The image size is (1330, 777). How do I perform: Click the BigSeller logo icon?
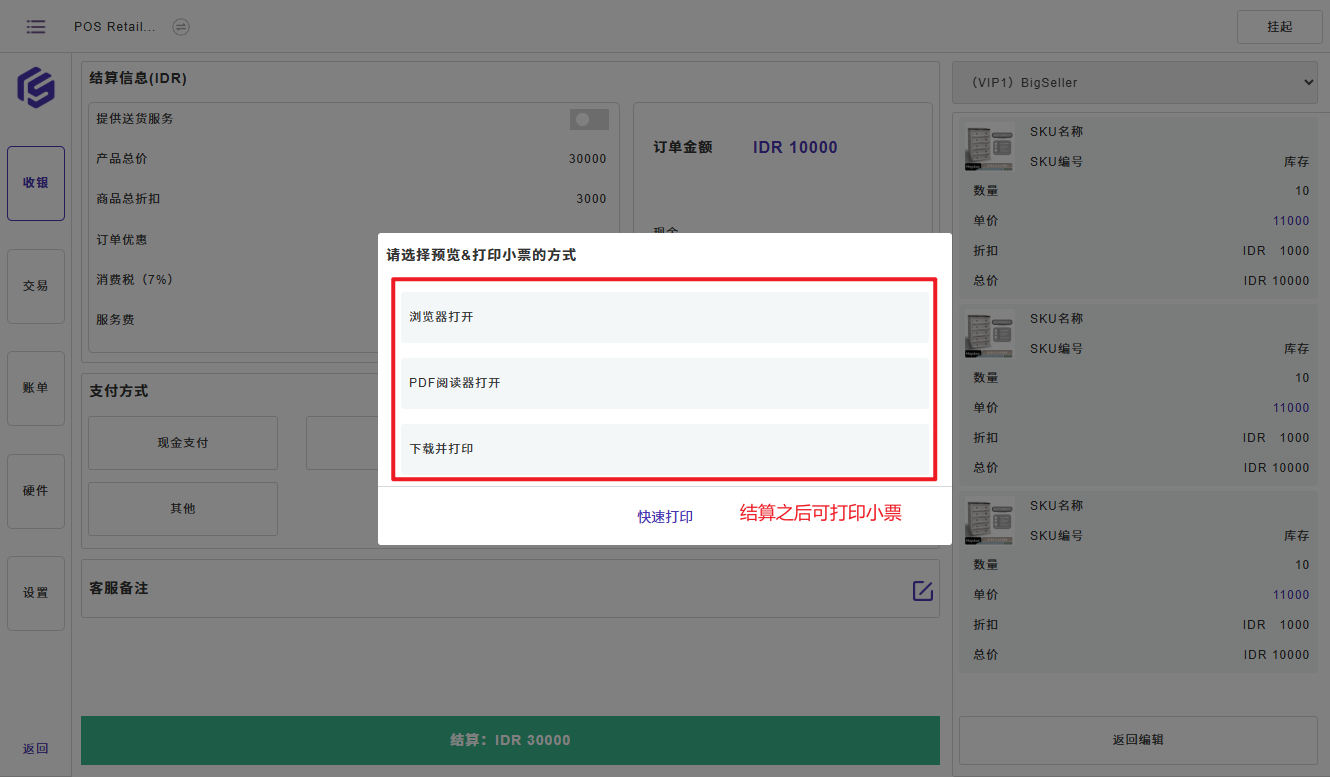[36, 87]
